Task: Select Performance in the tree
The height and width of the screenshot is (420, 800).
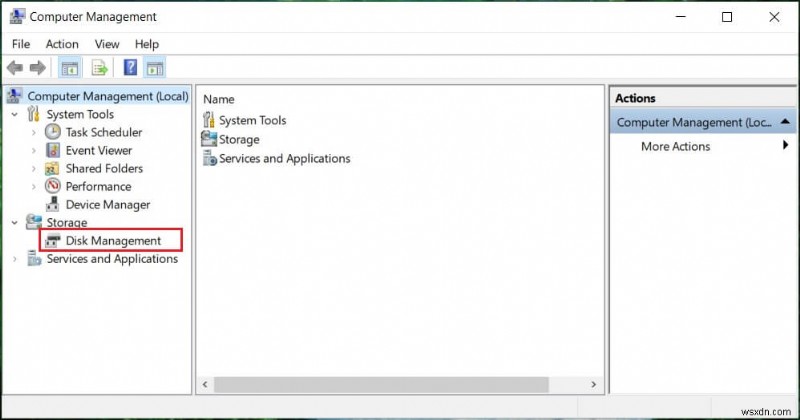Action: click(98, 186)
